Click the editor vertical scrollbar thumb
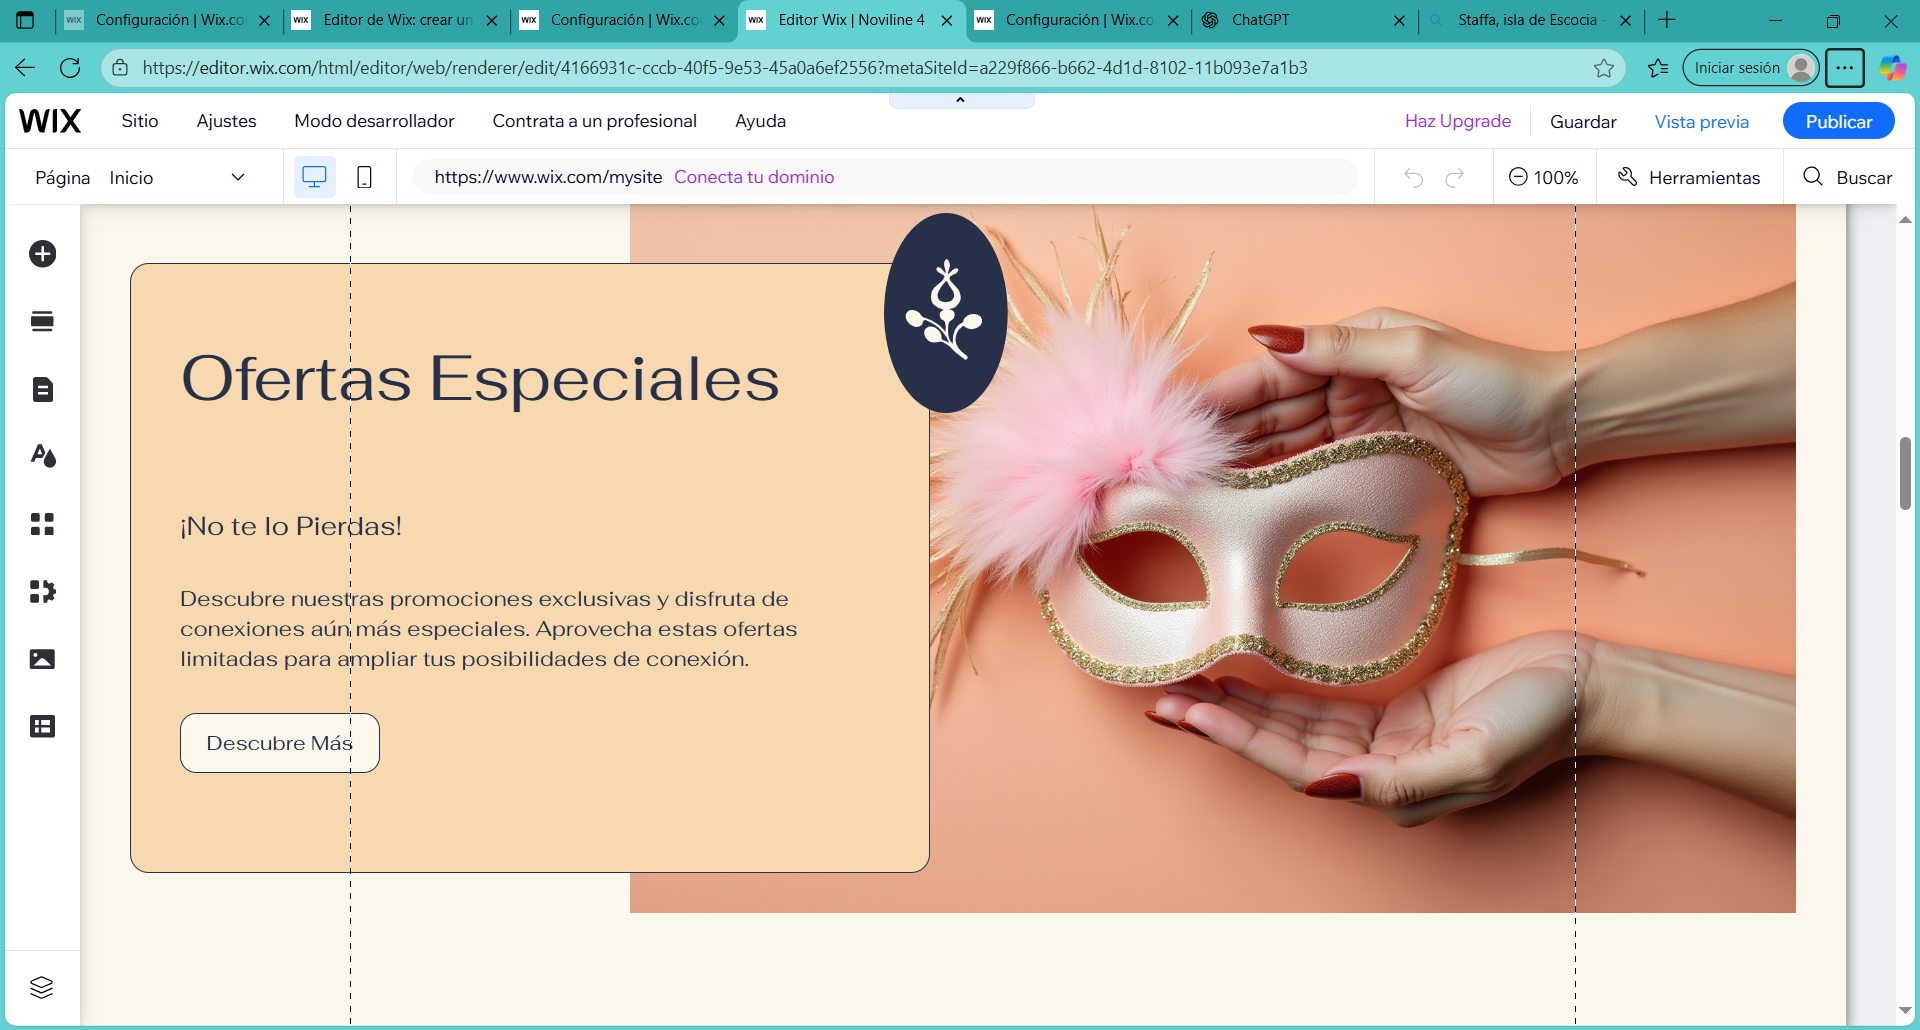The width and height of the screenshot is (1920, 1030). coord(1905,473)
